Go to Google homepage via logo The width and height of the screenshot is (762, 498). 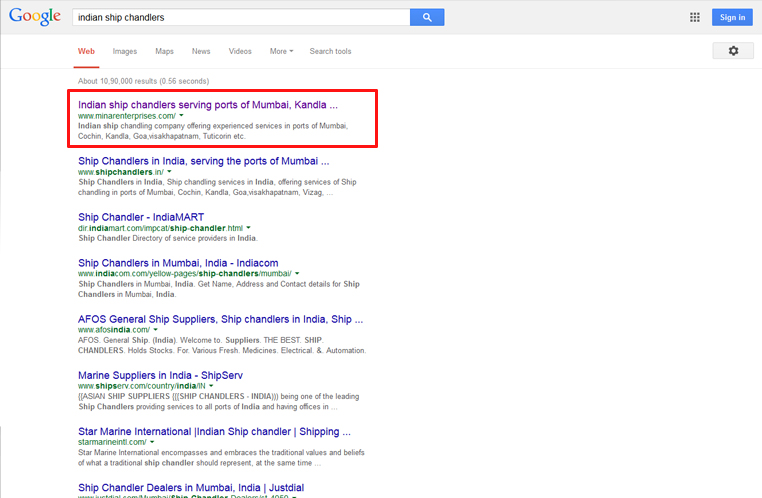tap(33, 17)
